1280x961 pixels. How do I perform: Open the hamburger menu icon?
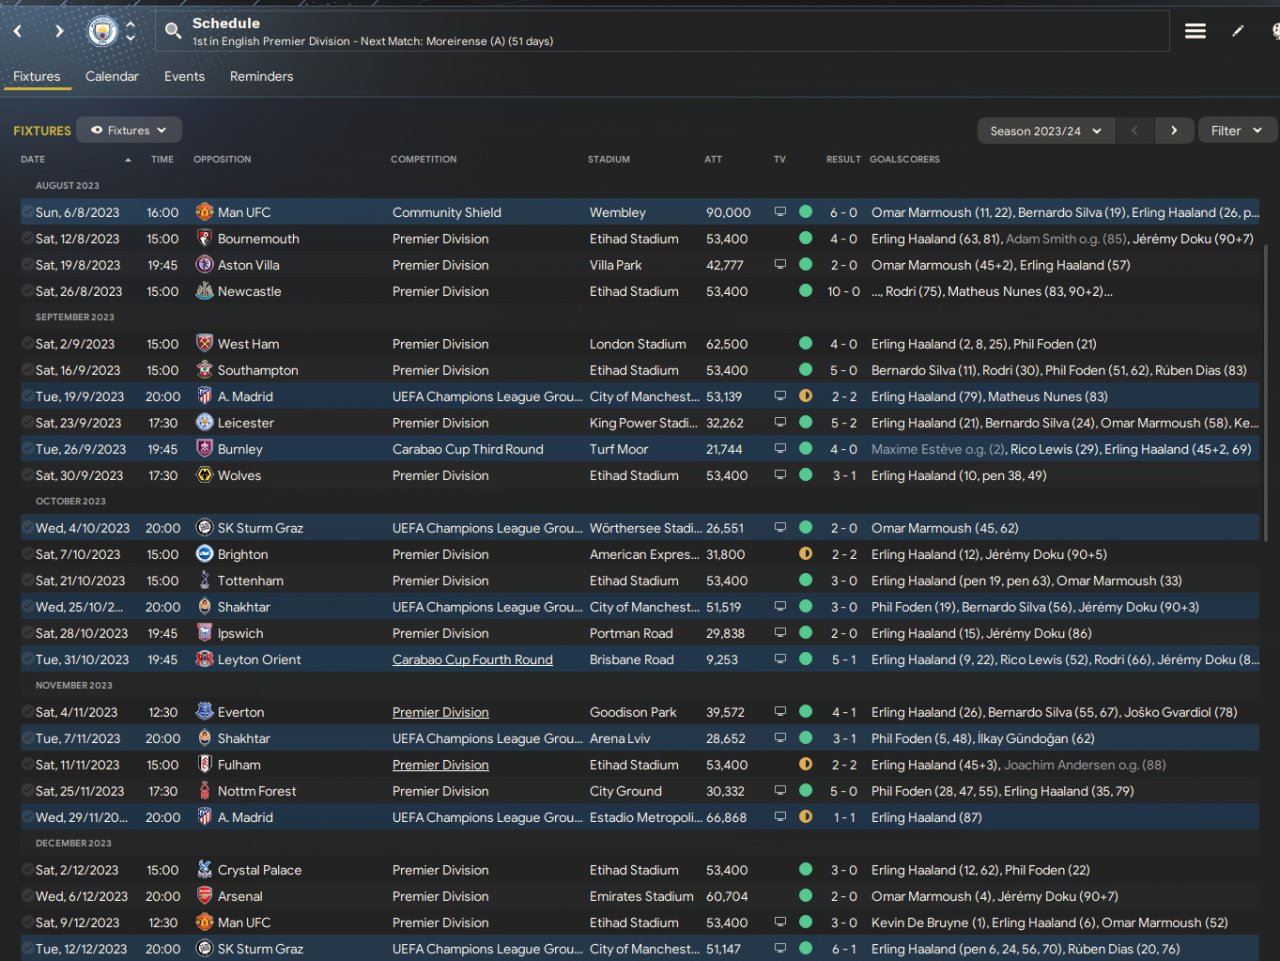coord(1195,31)
